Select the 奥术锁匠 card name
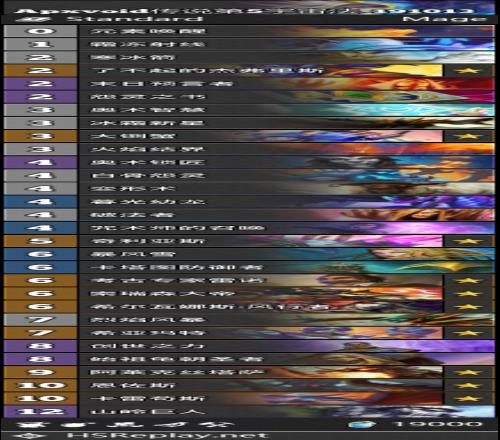The image size is (500, 440). click(148, 162)
